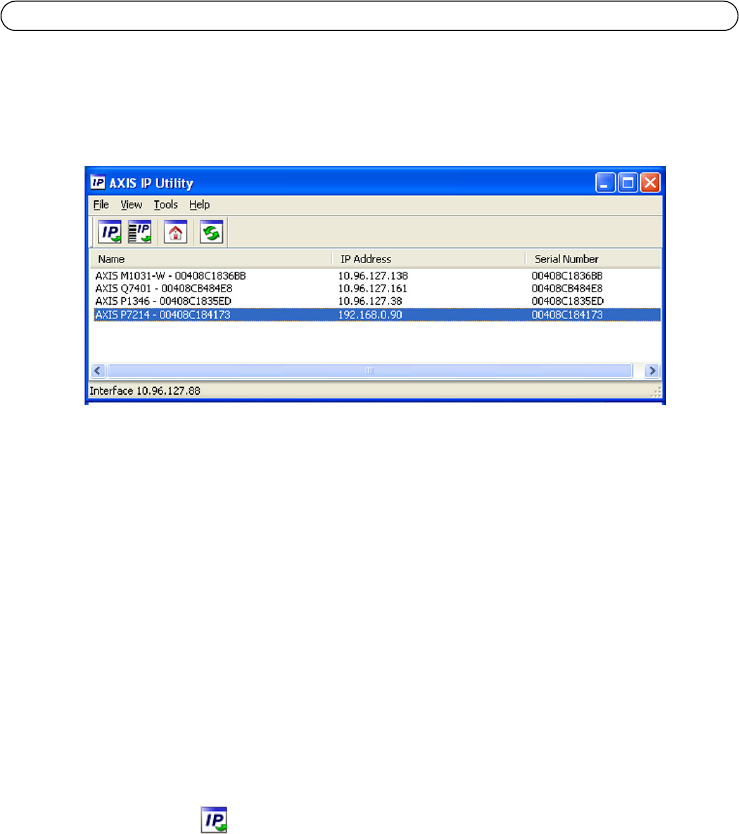
Task: Open the File menu
Action: point(101,205)
